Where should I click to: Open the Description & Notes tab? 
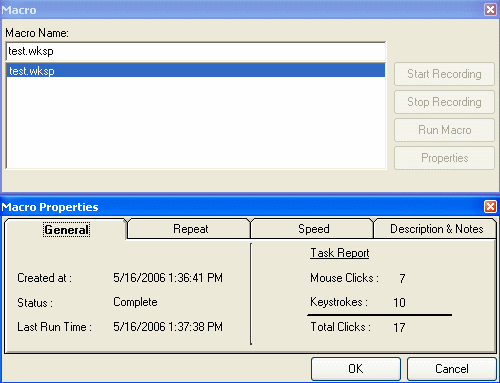click(x=436, y=229)
